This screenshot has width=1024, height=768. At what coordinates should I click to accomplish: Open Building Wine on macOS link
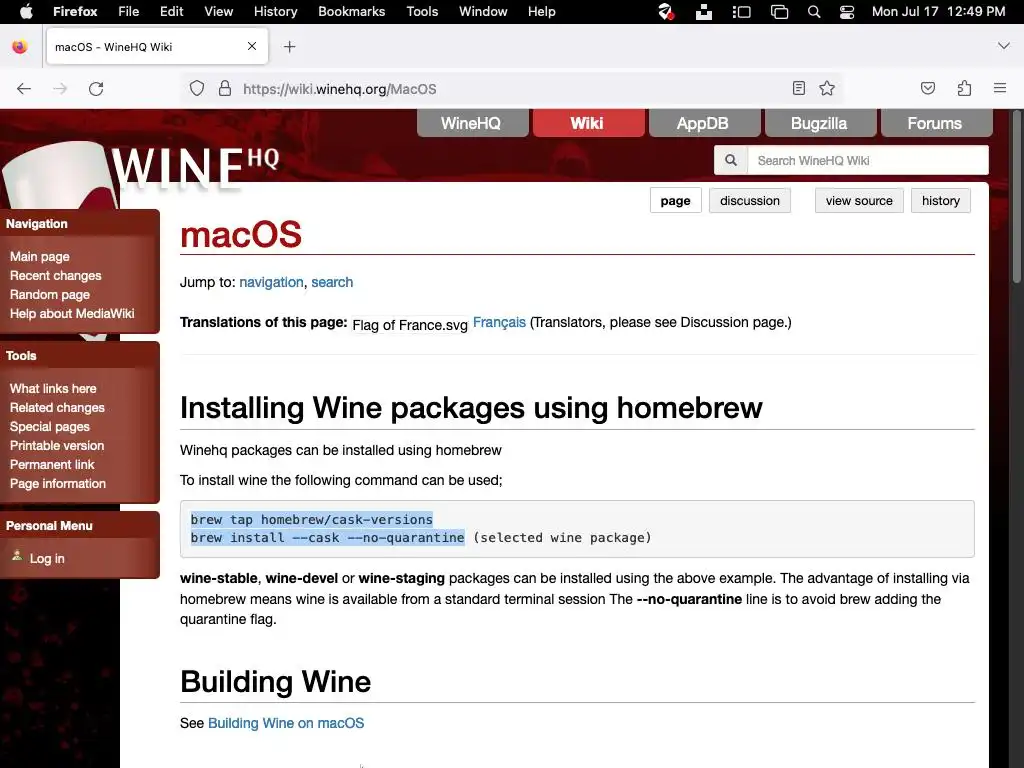tap(286, 723)
